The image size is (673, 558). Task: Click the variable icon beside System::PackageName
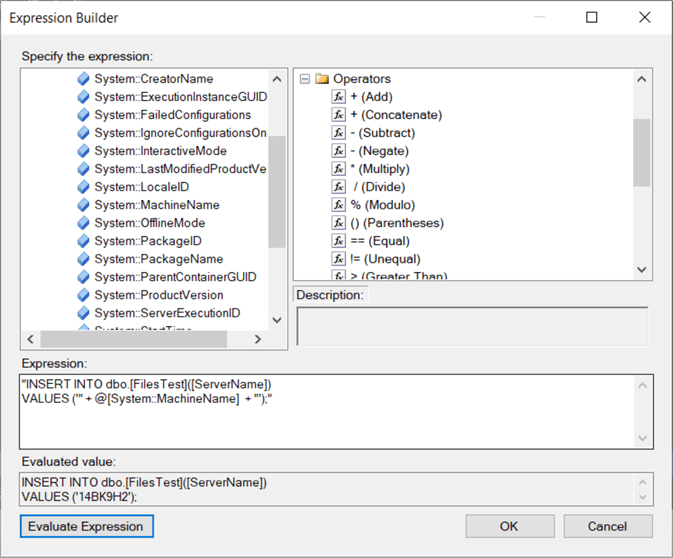pyautogui.click(x=83, y=259)
